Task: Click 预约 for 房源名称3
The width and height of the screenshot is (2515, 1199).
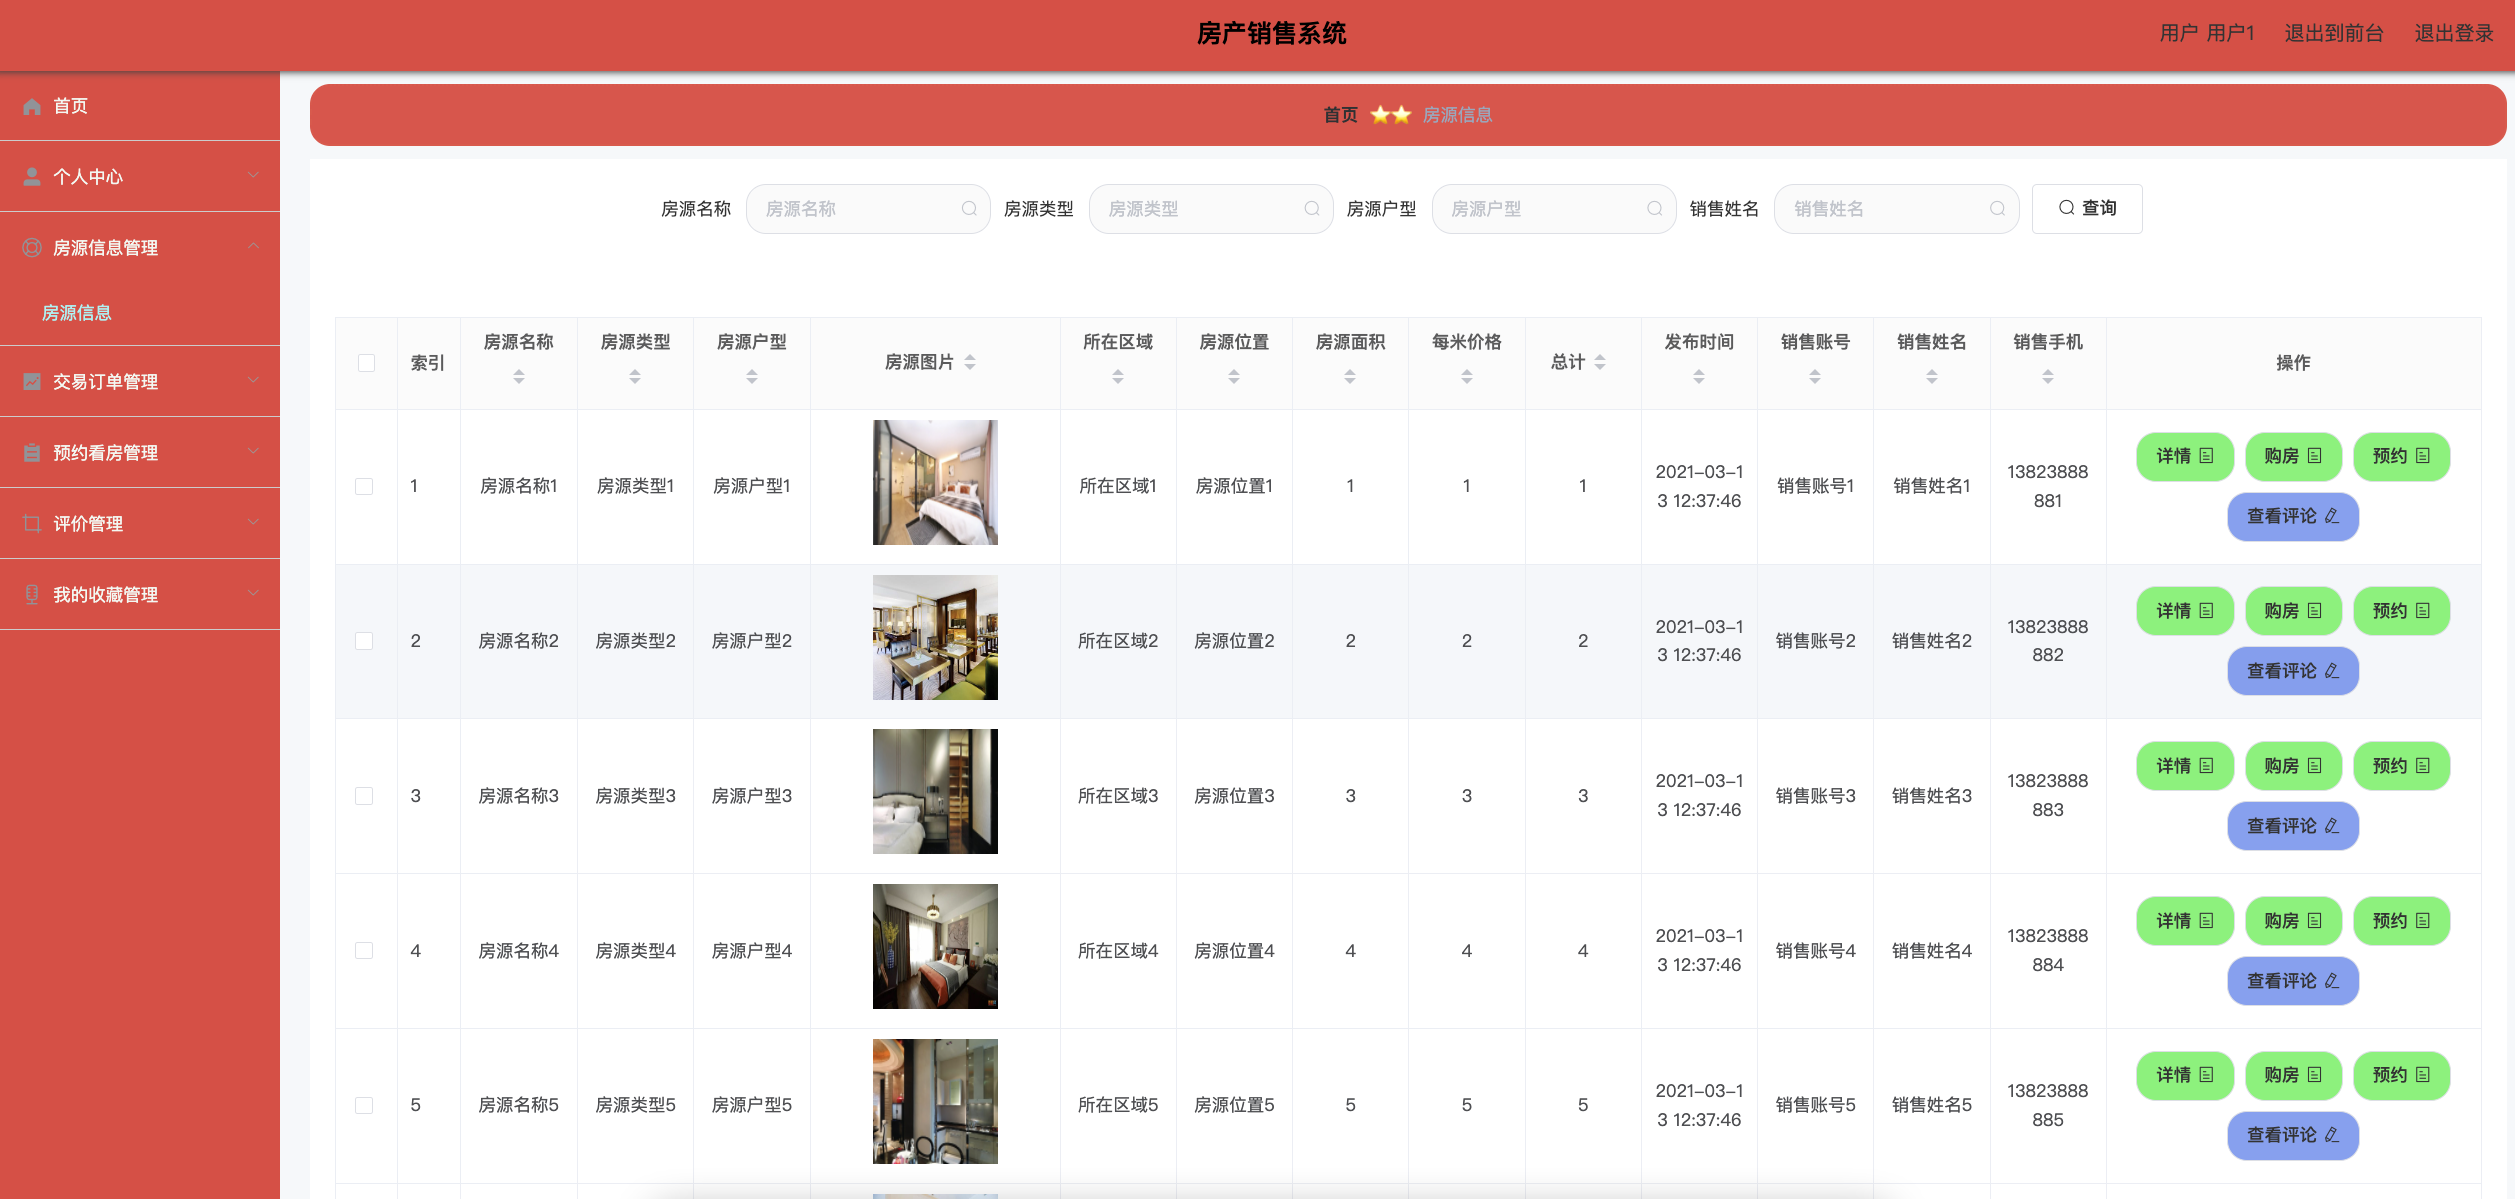Action: [x=2401, y=767]
